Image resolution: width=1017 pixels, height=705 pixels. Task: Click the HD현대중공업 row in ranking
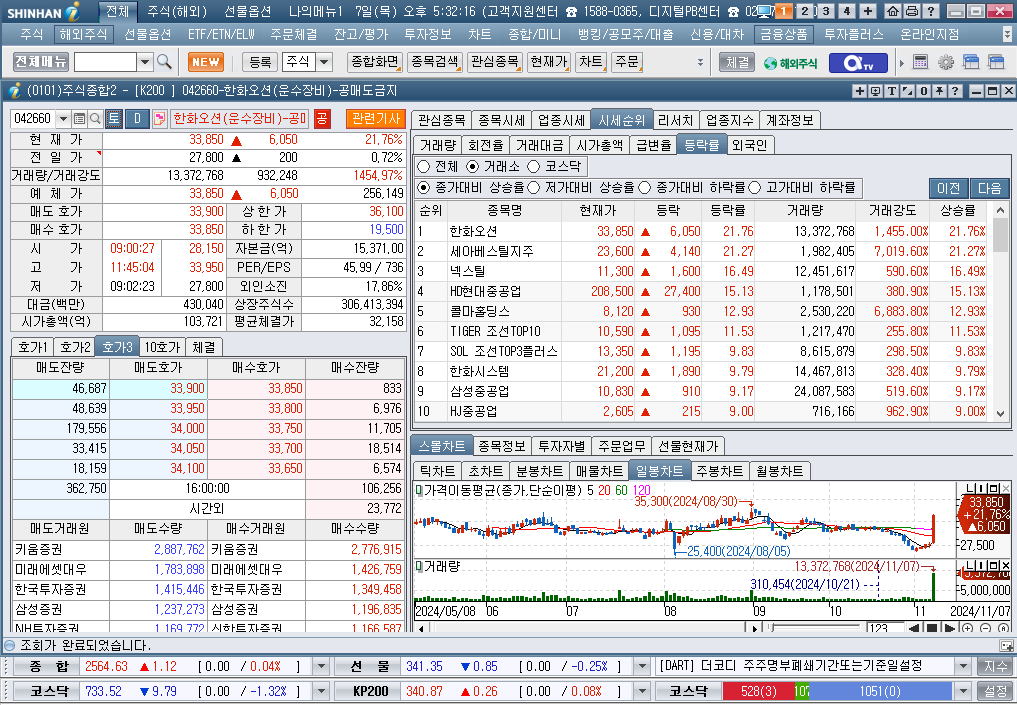point(704,291)
